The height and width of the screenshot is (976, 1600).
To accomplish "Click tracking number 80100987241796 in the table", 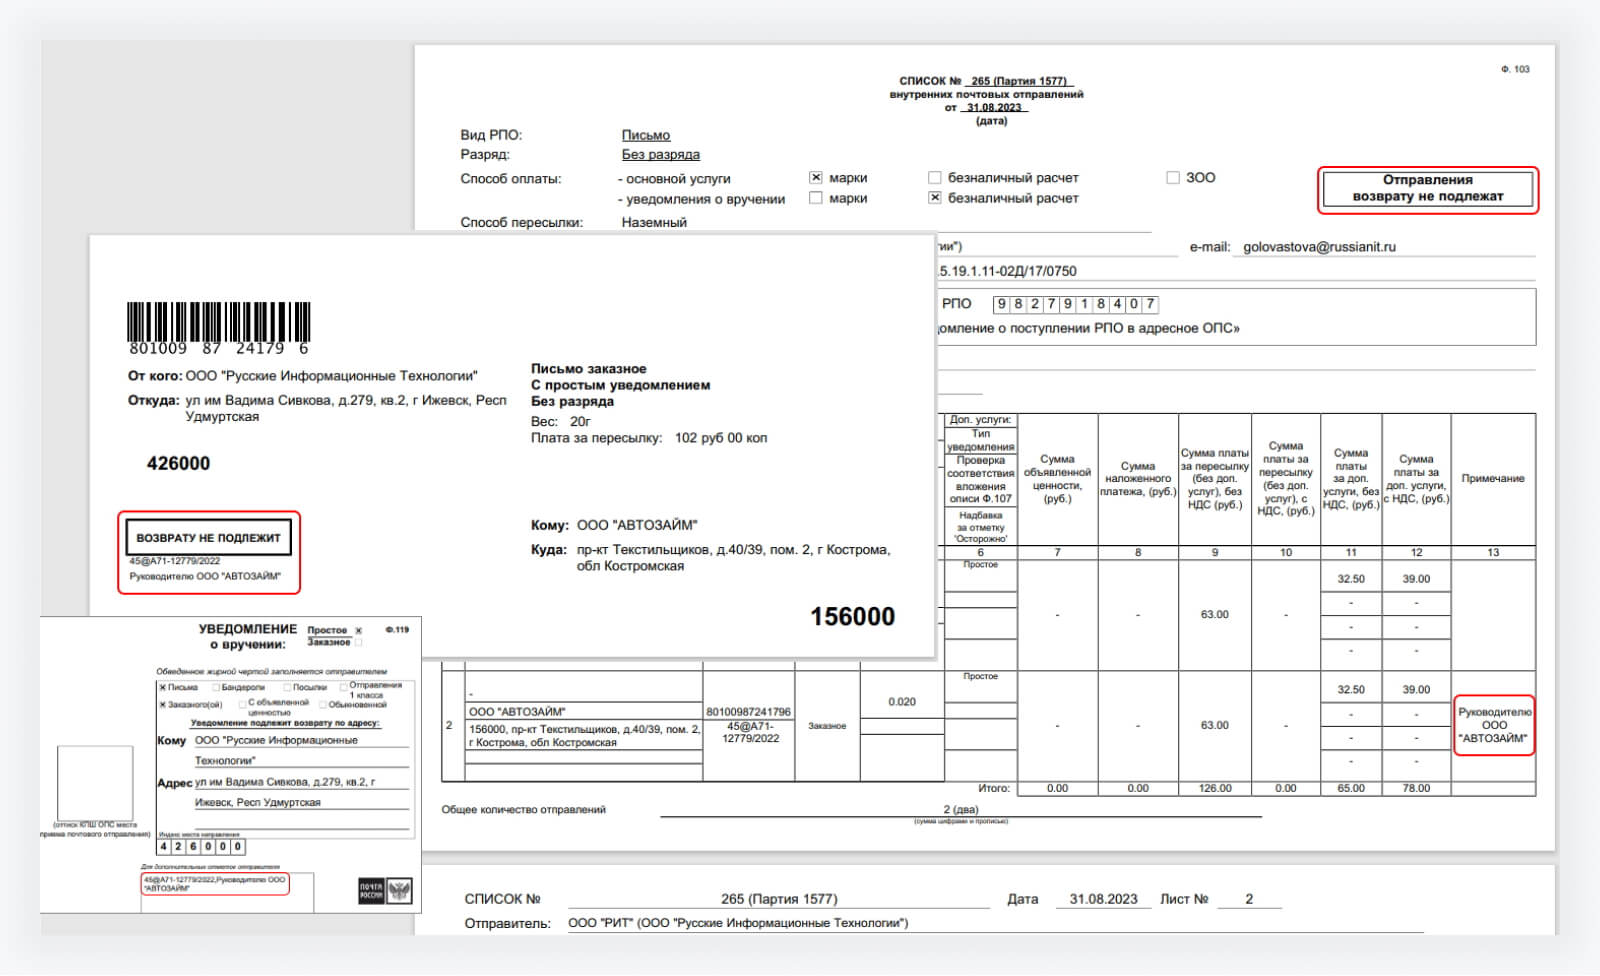I will point(749,712).
